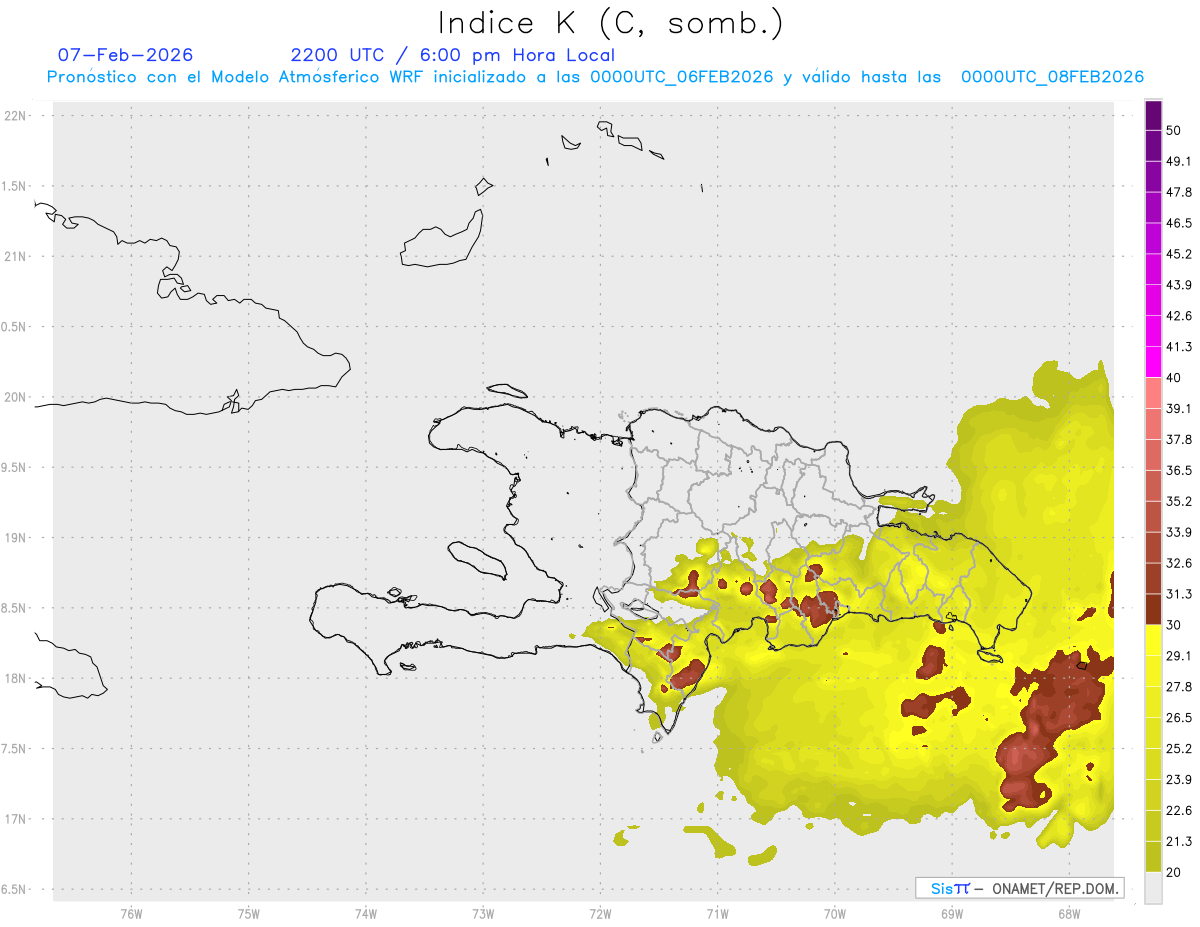
Task: Select the latitude label "18N"
Action: tap(16, 679)
